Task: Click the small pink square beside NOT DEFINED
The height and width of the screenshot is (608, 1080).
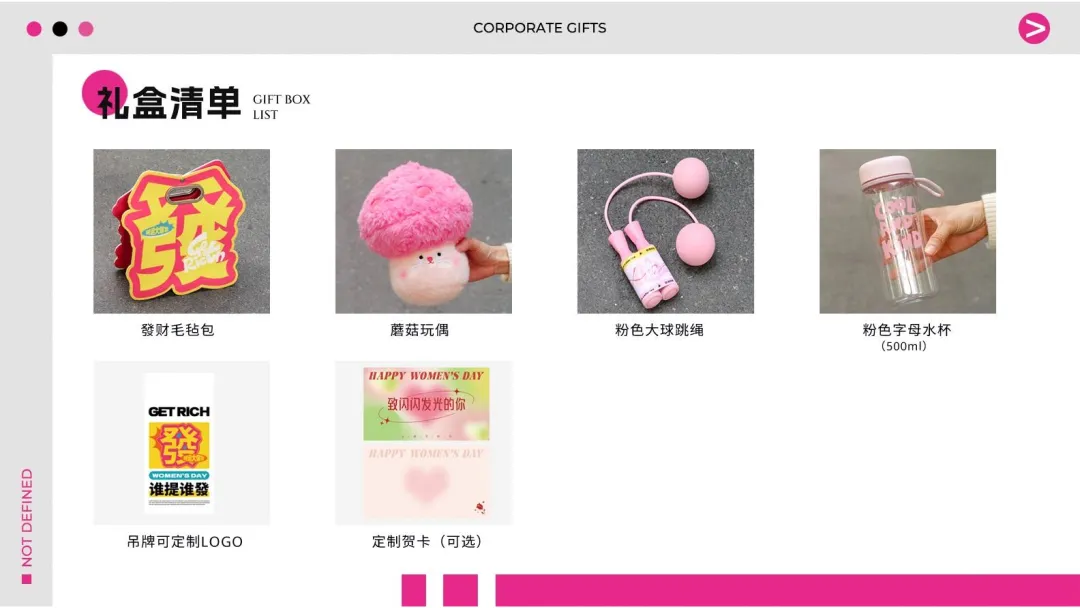Action: [27, 579]
